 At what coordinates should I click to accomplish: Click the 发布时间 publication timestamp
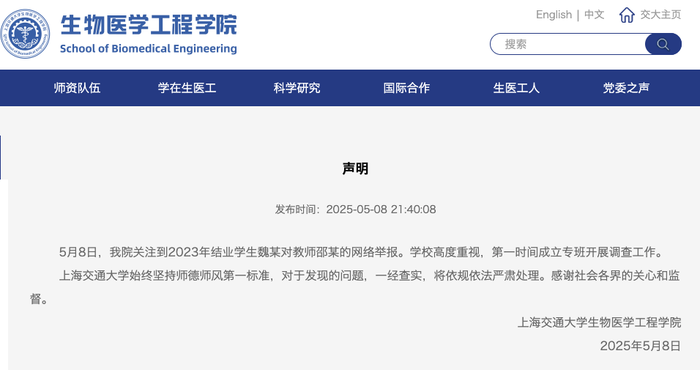pyautogui.click(x=355, y=209)
